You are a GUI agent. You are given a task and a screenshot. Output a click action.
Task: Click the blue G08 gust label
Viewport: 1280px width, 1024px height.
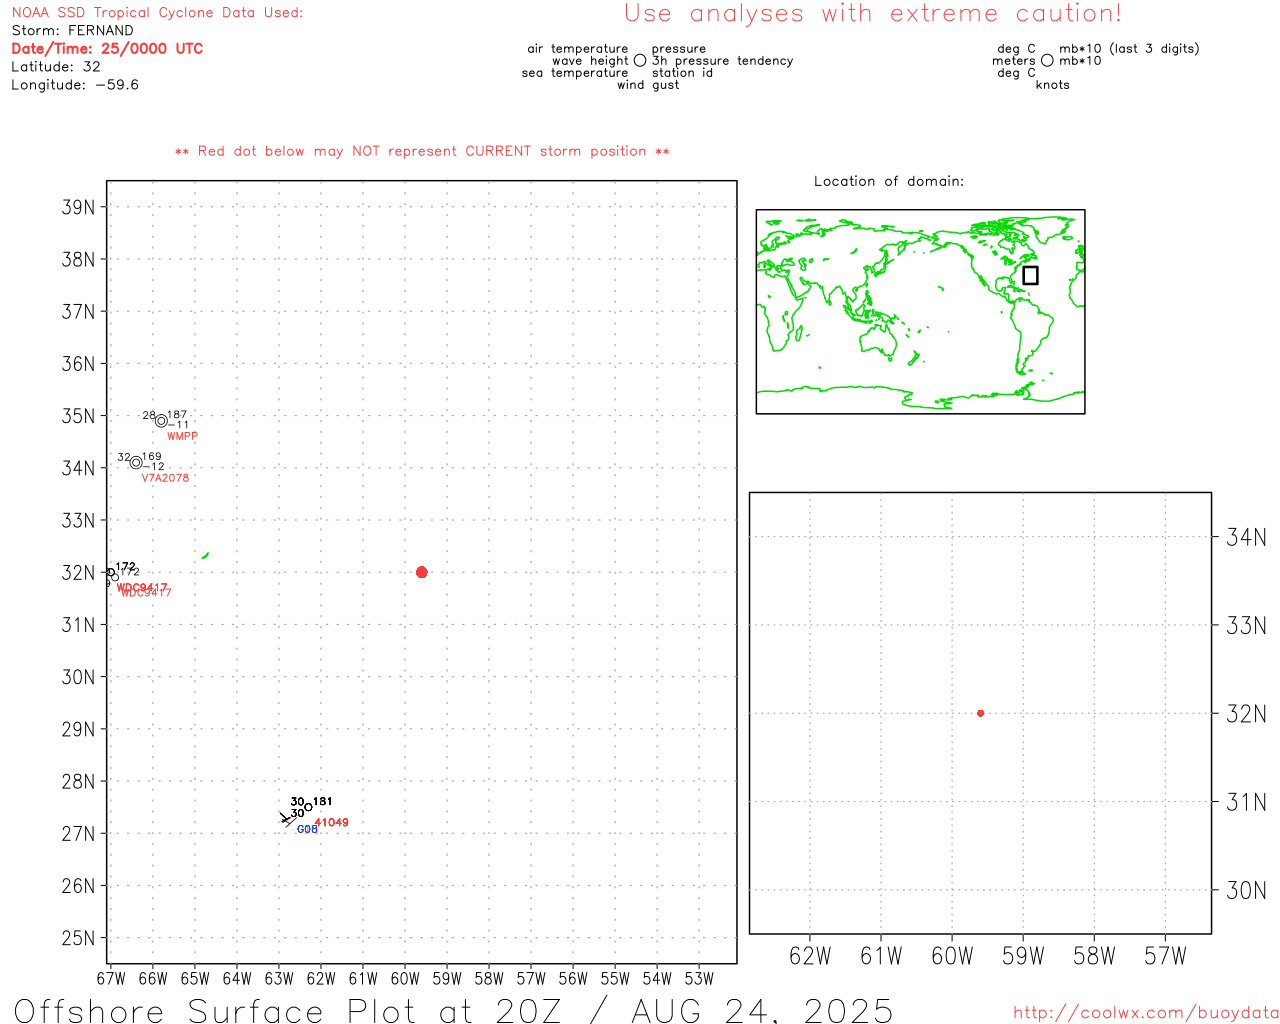tap(307, 830)
